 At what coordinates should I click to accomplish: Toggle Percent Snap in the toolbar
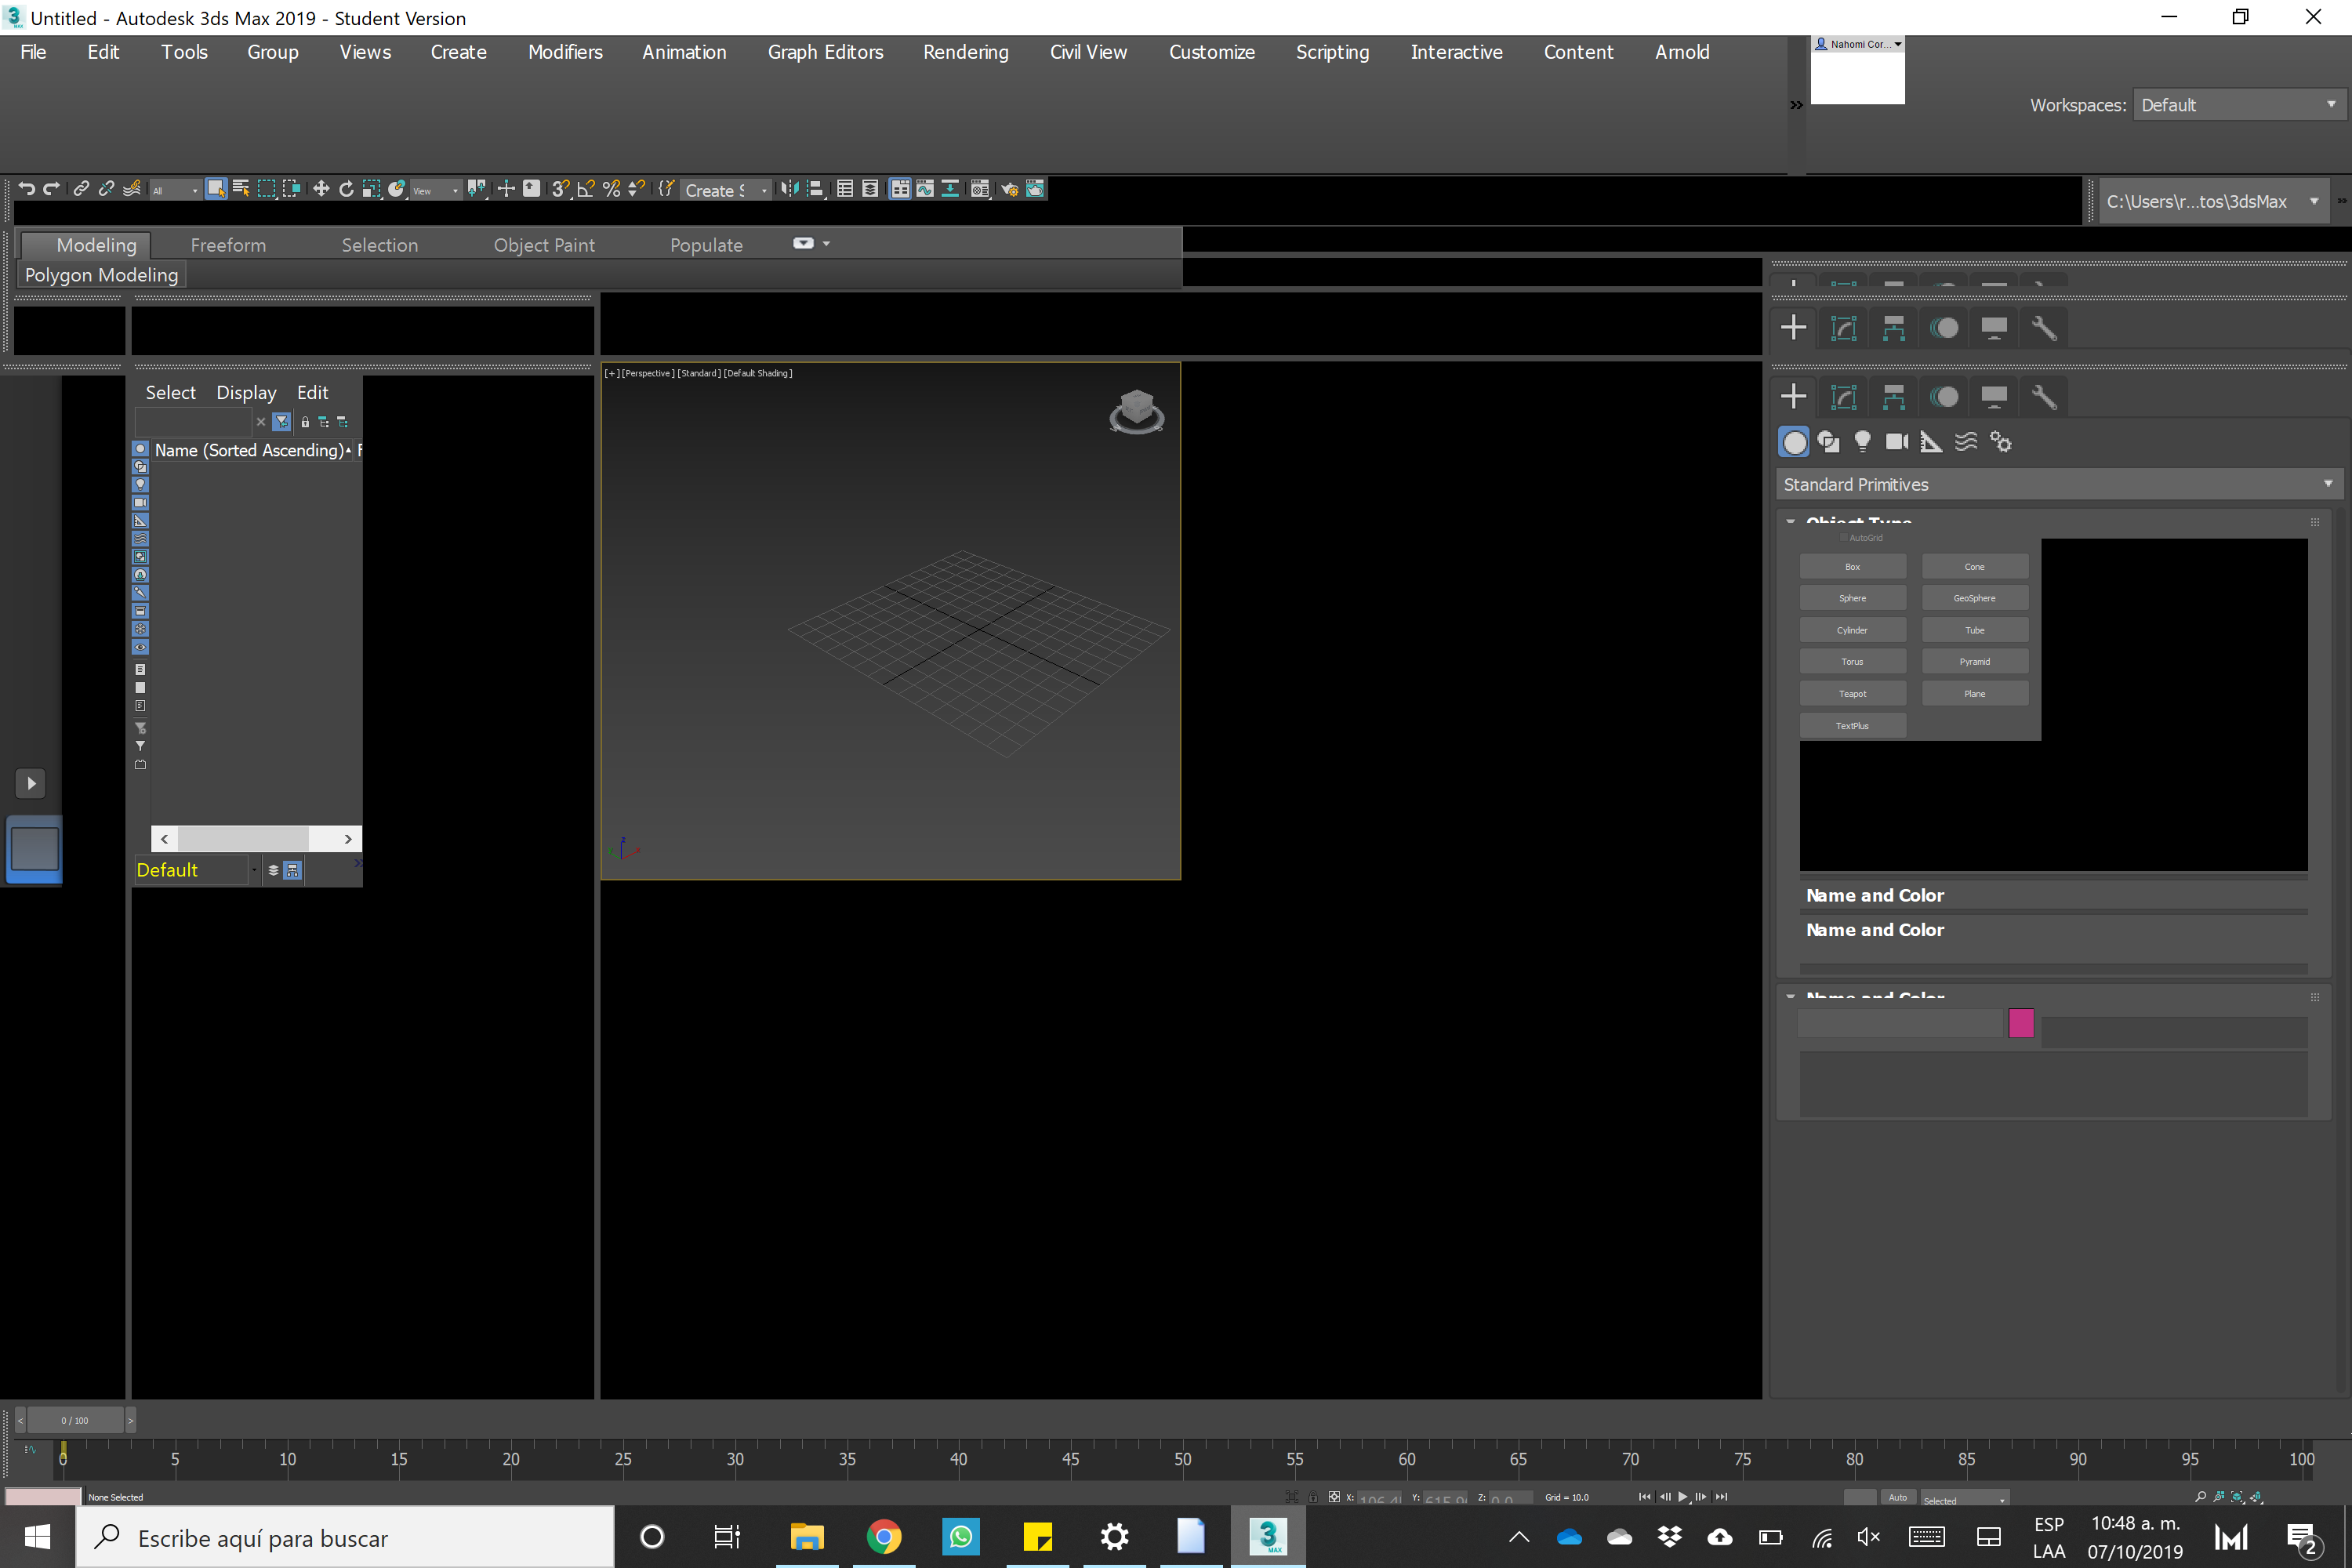point(611,189)
